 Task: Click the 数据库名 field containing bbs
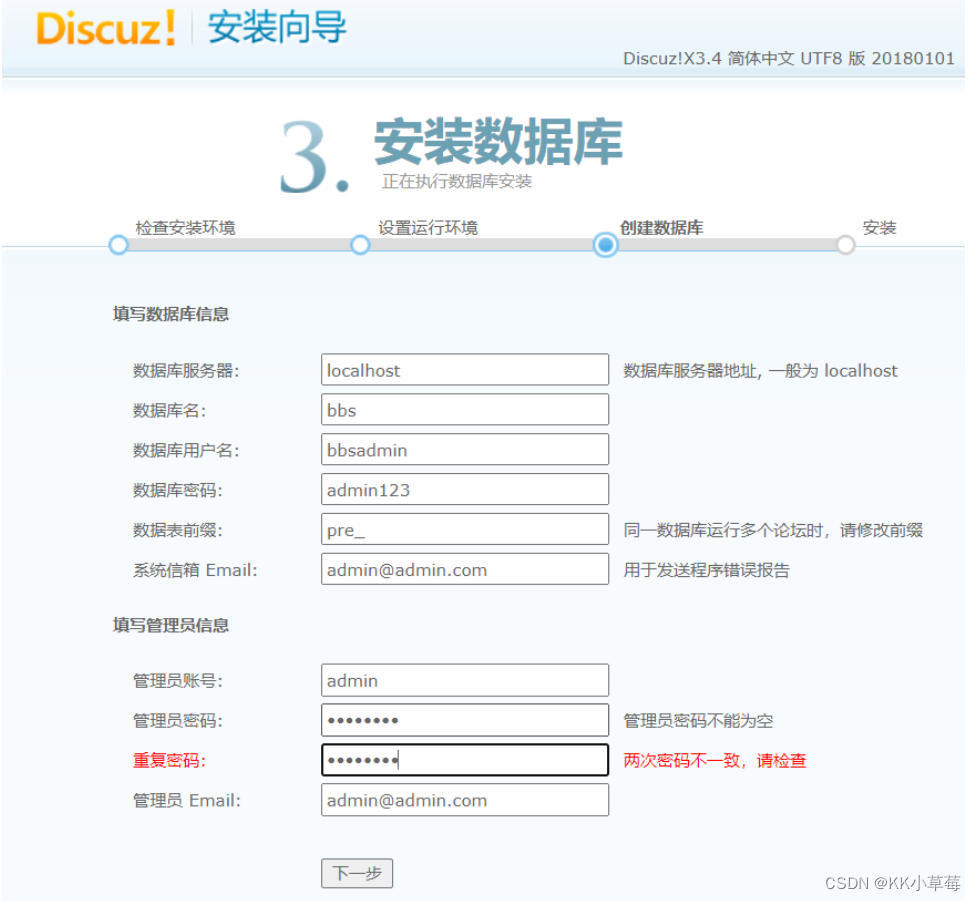click(x=465, y=410)
